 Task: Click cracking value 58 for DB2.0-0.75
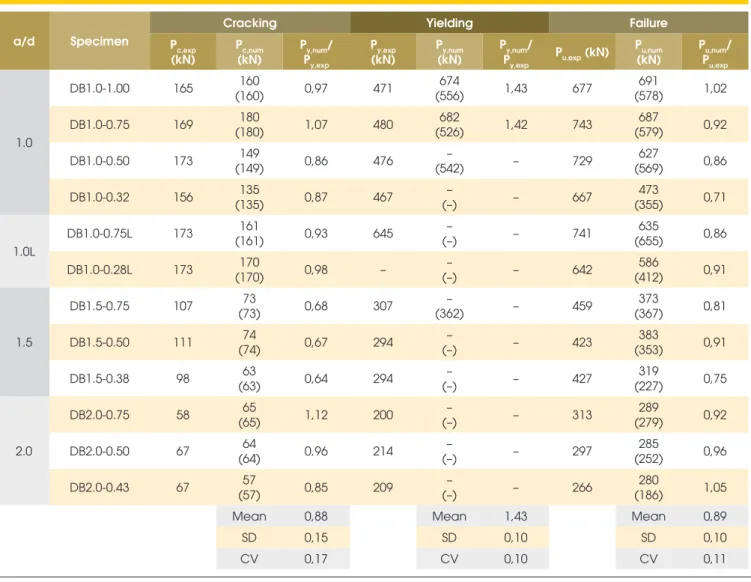[183, 415]
